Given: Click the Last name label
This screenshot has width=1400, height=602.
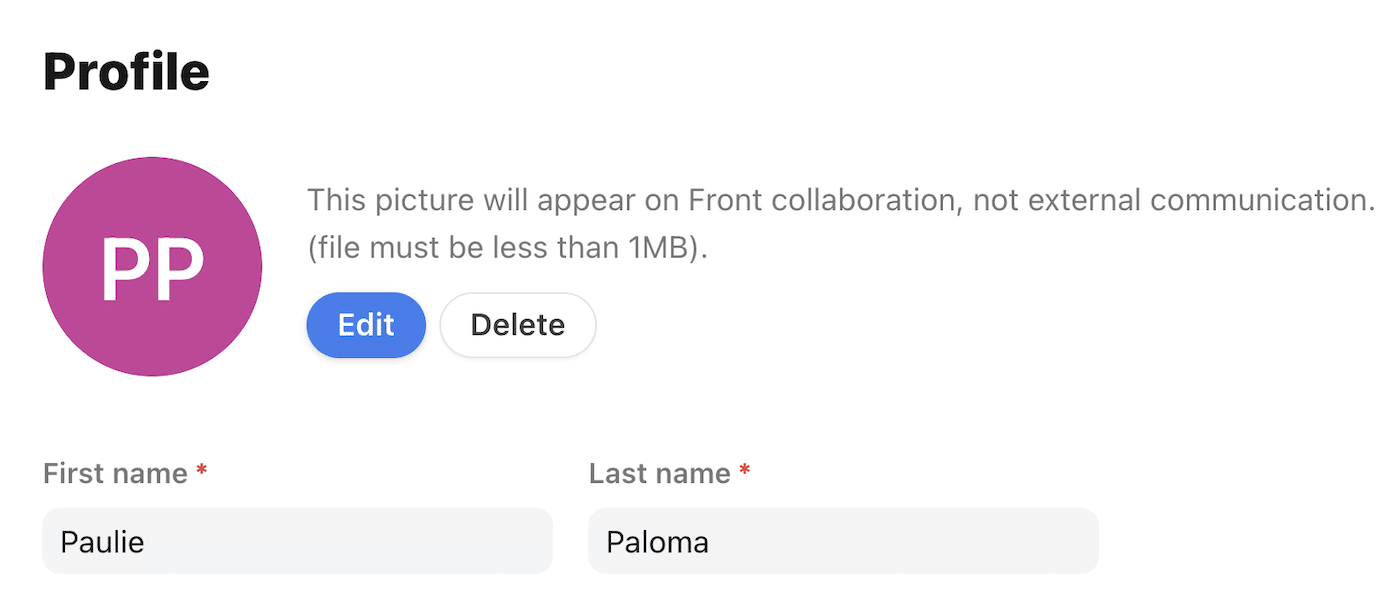Looking at the screenshot, I should [660, 473].
